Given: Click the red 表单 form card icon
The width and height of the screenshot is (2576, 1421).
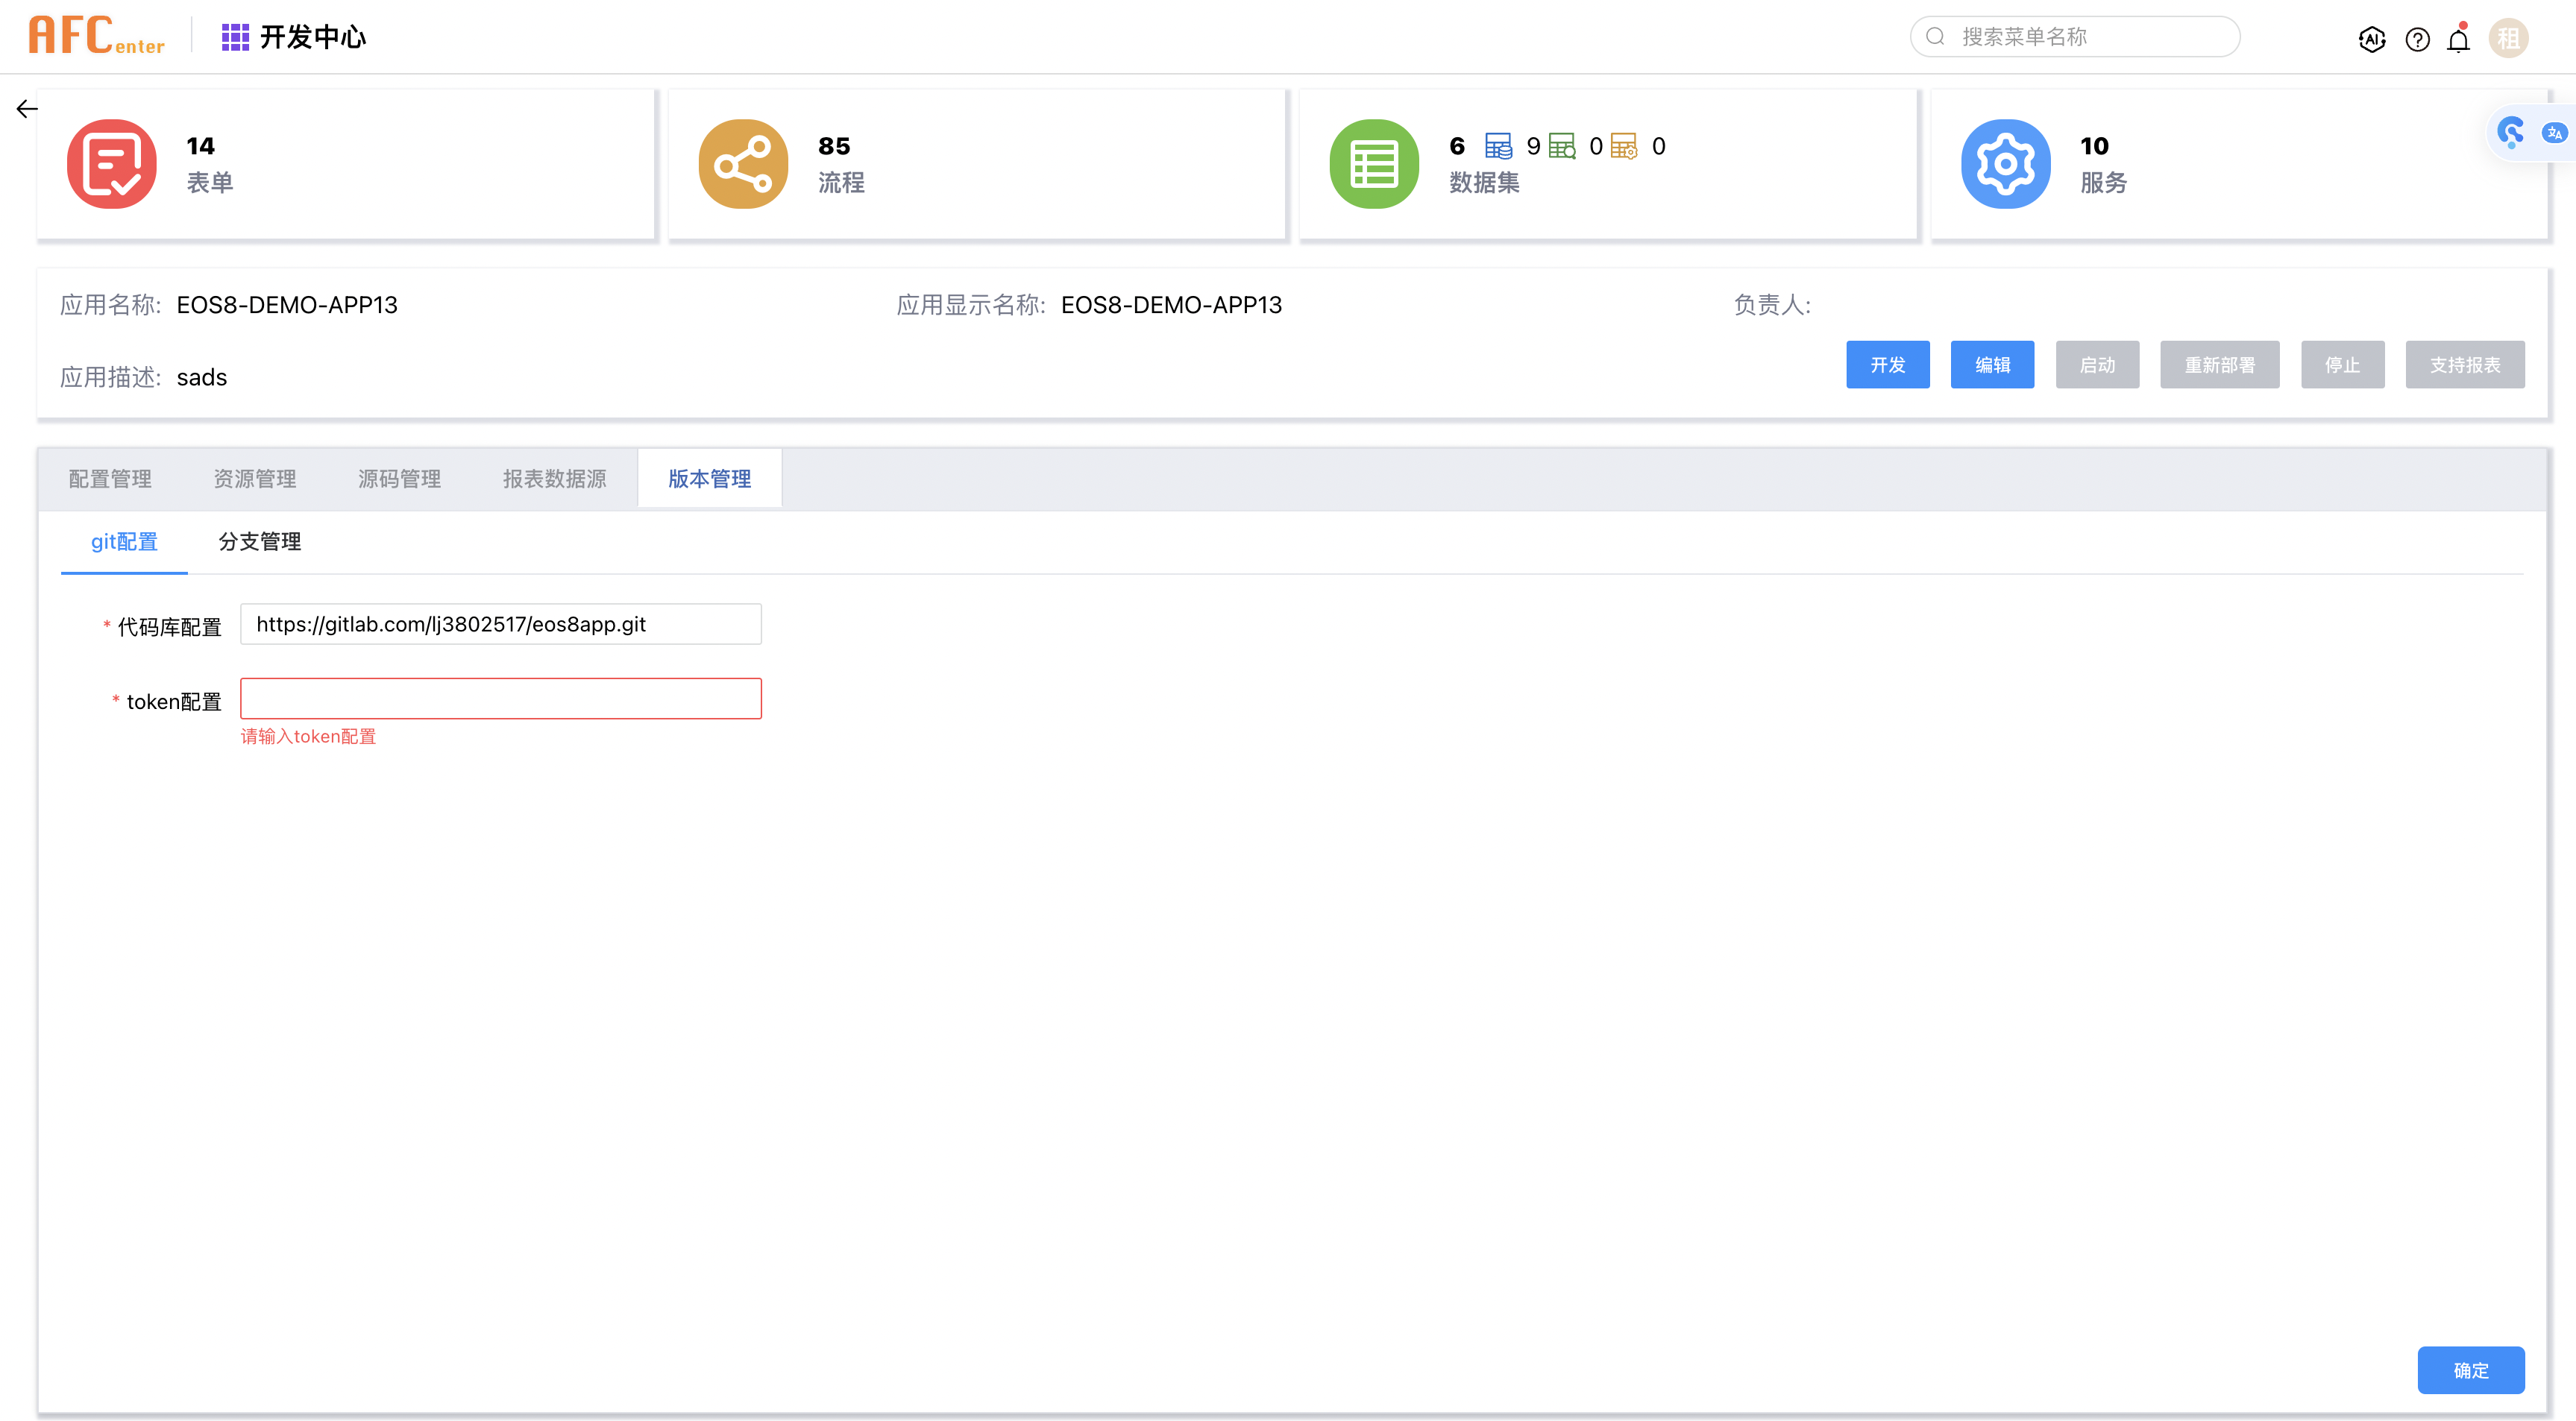Looking at the screenshot, I should pos(112,163).
